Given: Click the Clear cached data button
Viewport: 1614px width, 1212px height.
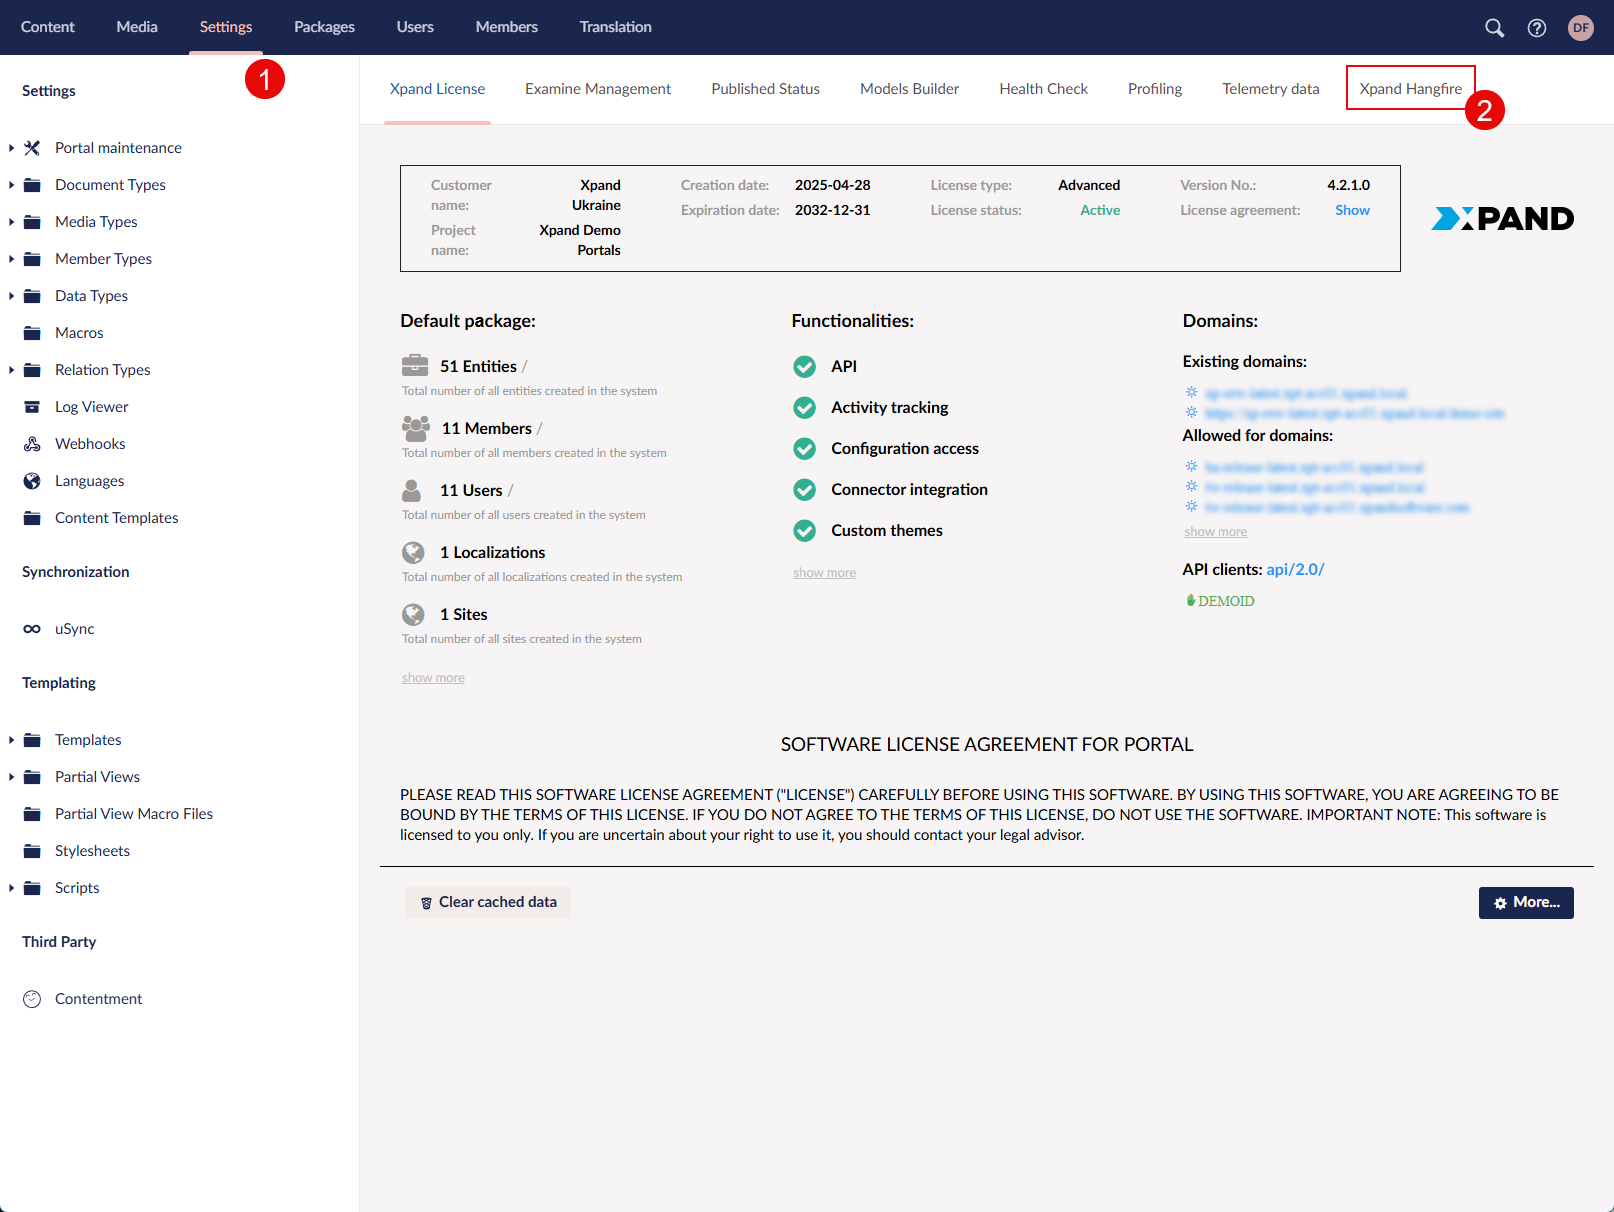Looking at the screenshot, I should click(488, 902).
